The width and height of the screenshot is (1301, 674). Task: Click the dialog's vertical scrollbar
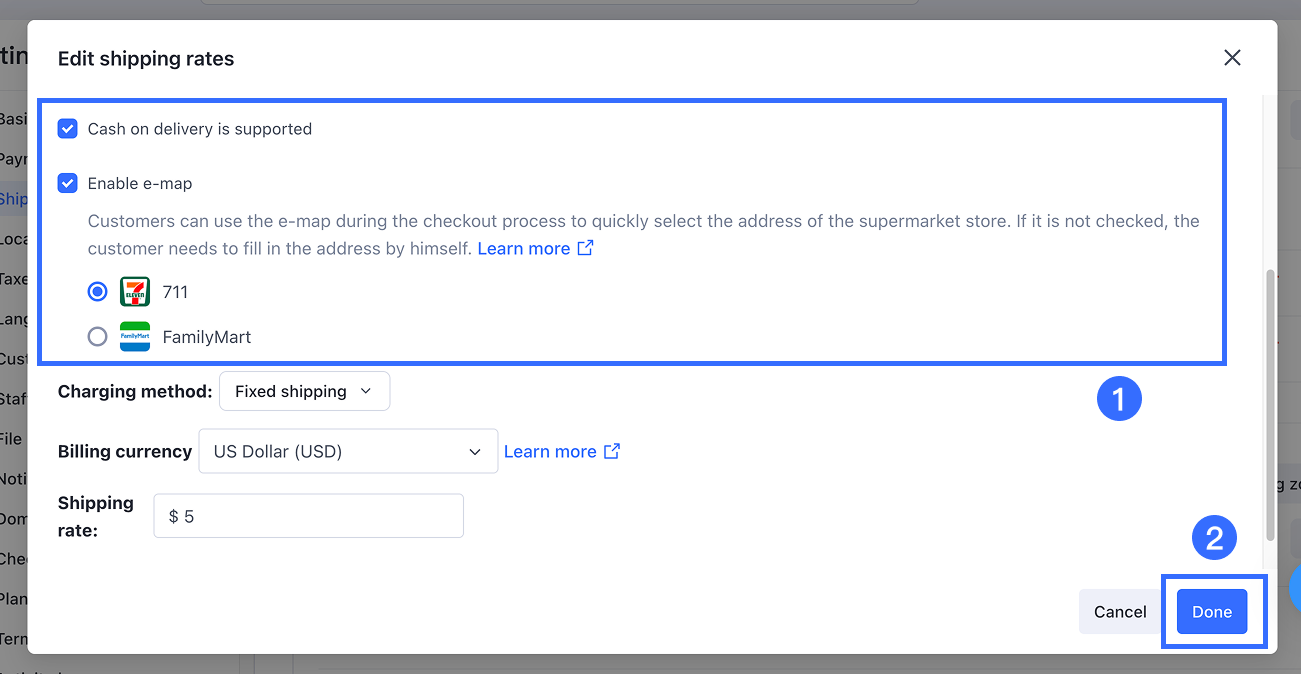click(x=1270, y=400)
